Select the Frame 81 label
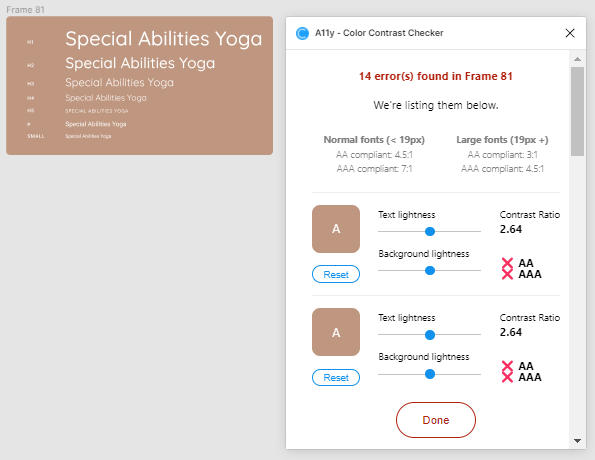 [25, 9]
